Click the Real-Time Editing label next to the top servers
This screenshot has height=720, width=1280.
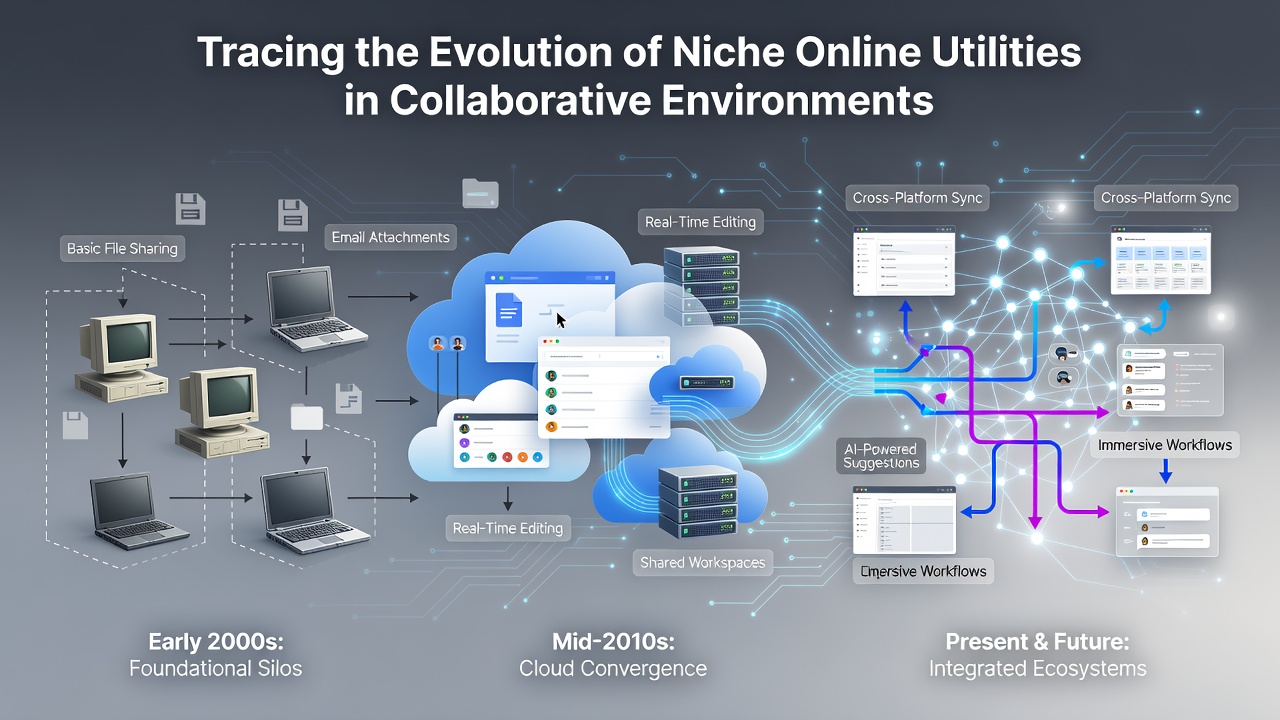[x=700, y=222]
